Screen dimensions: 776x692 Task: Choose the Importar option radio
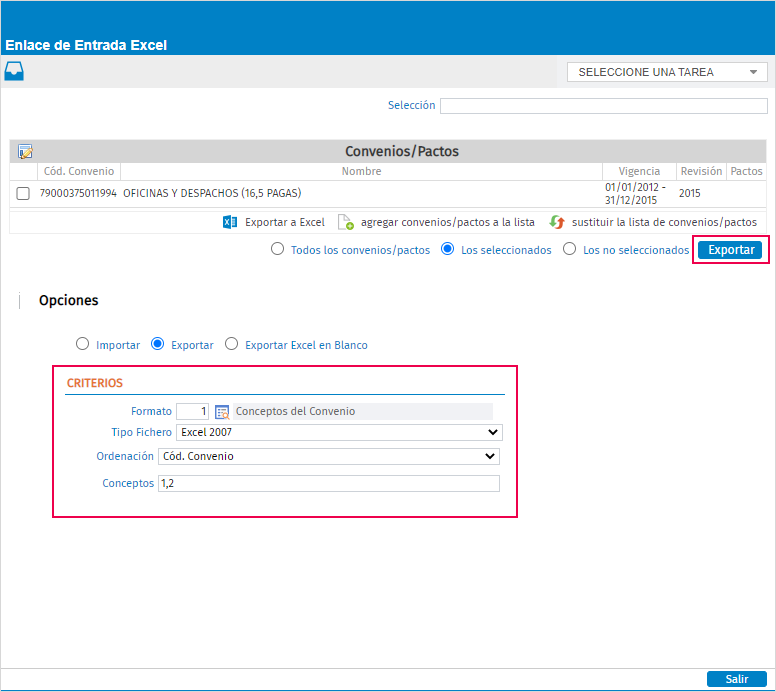[82, 344]
